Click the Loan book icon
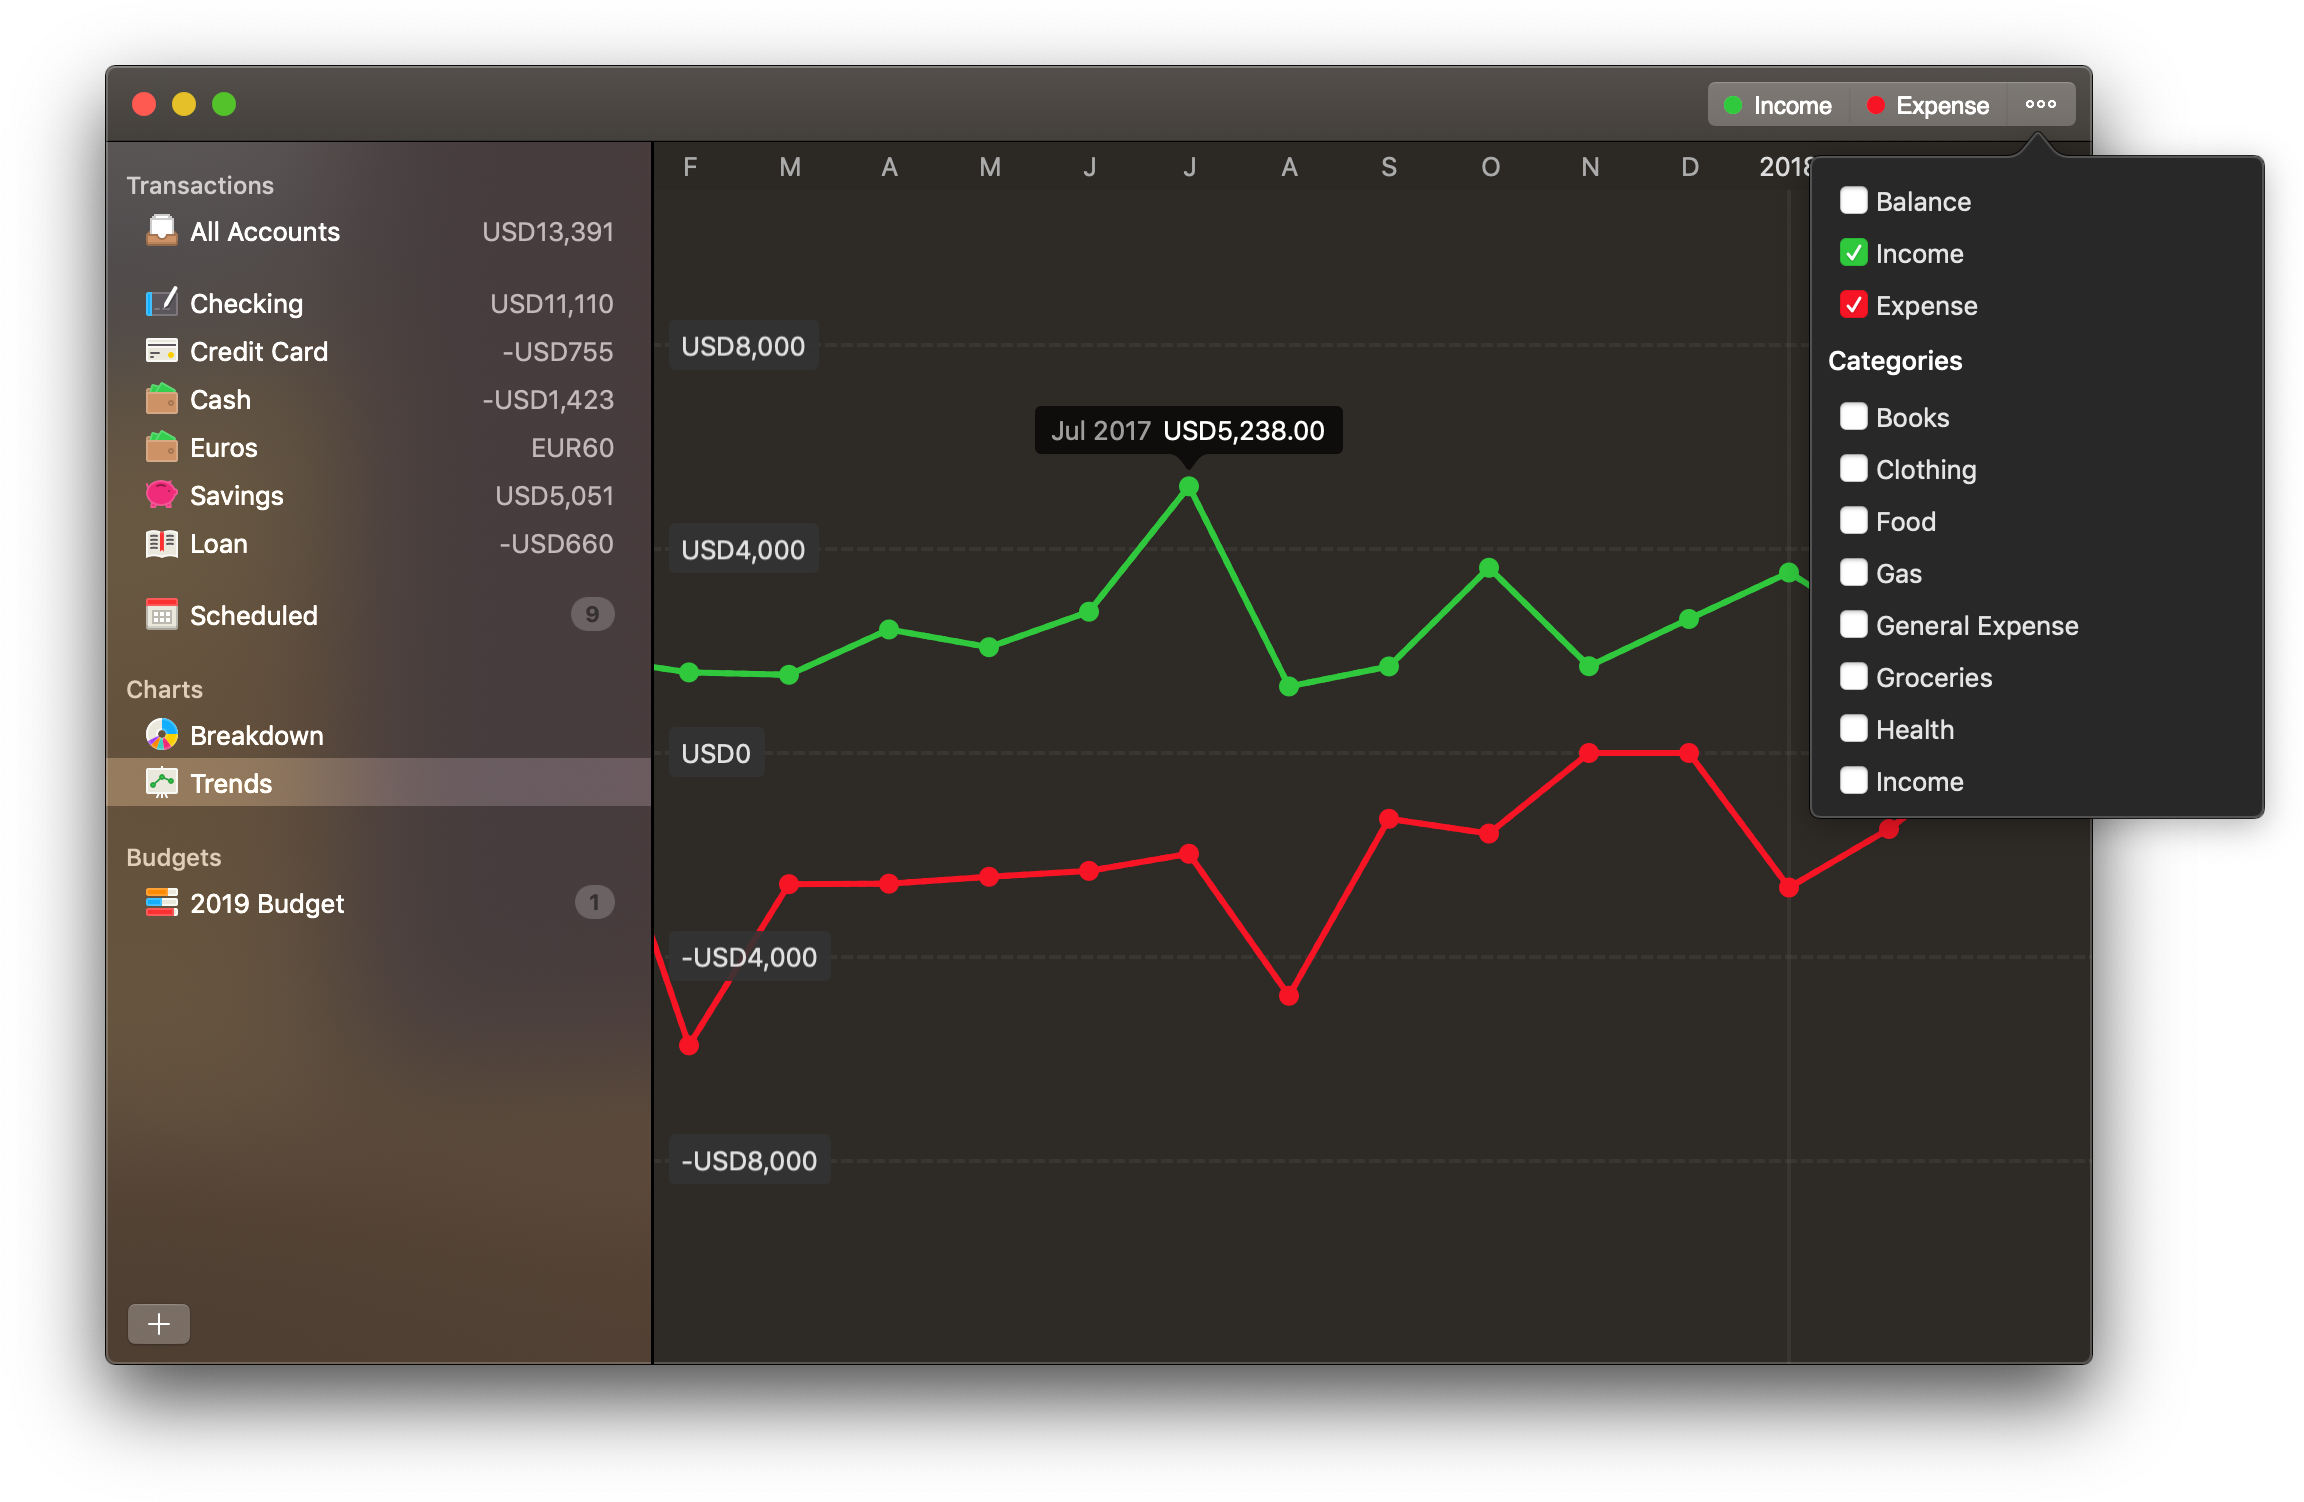2304x1502 pixels. coord(161,543)
